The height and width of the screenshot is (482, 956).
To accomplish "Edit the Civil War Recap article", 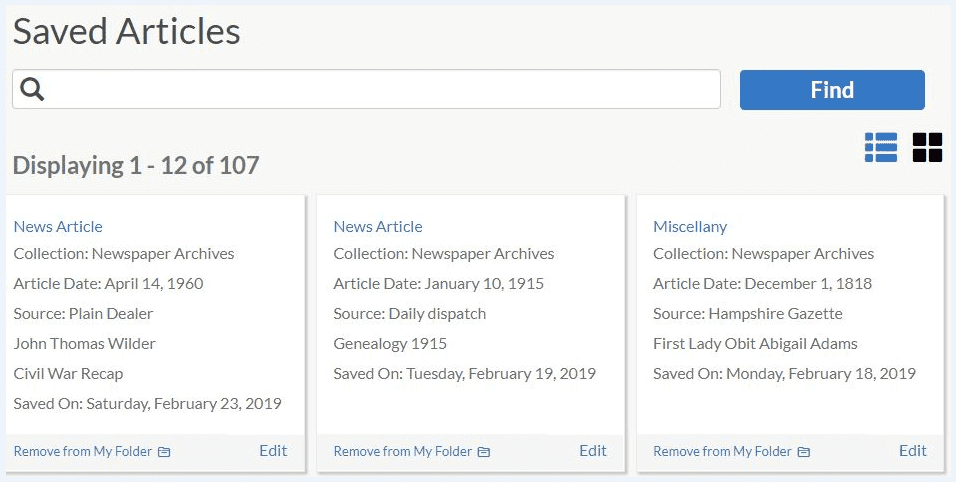I will point(273,451).
